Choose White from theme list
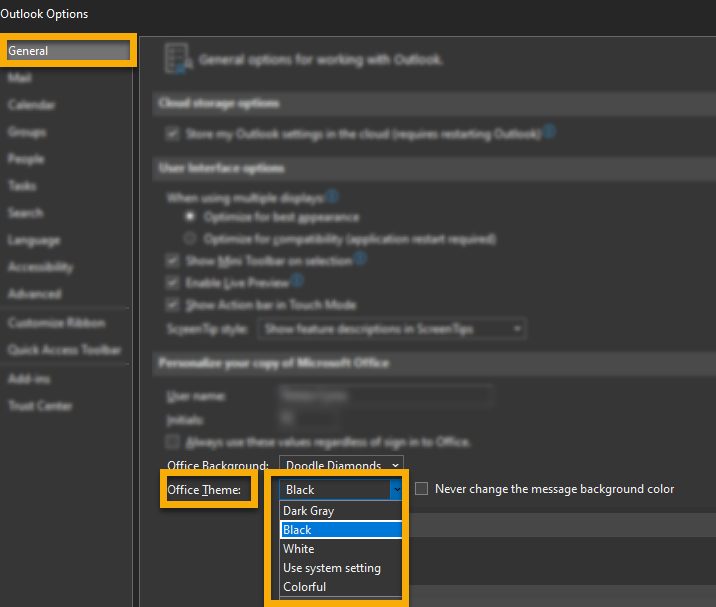 click(341, 549)
